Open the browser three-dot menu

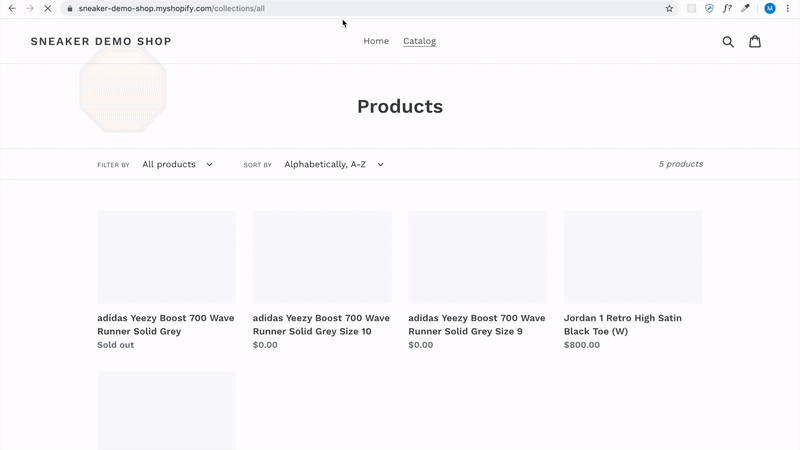pos(788,9)
